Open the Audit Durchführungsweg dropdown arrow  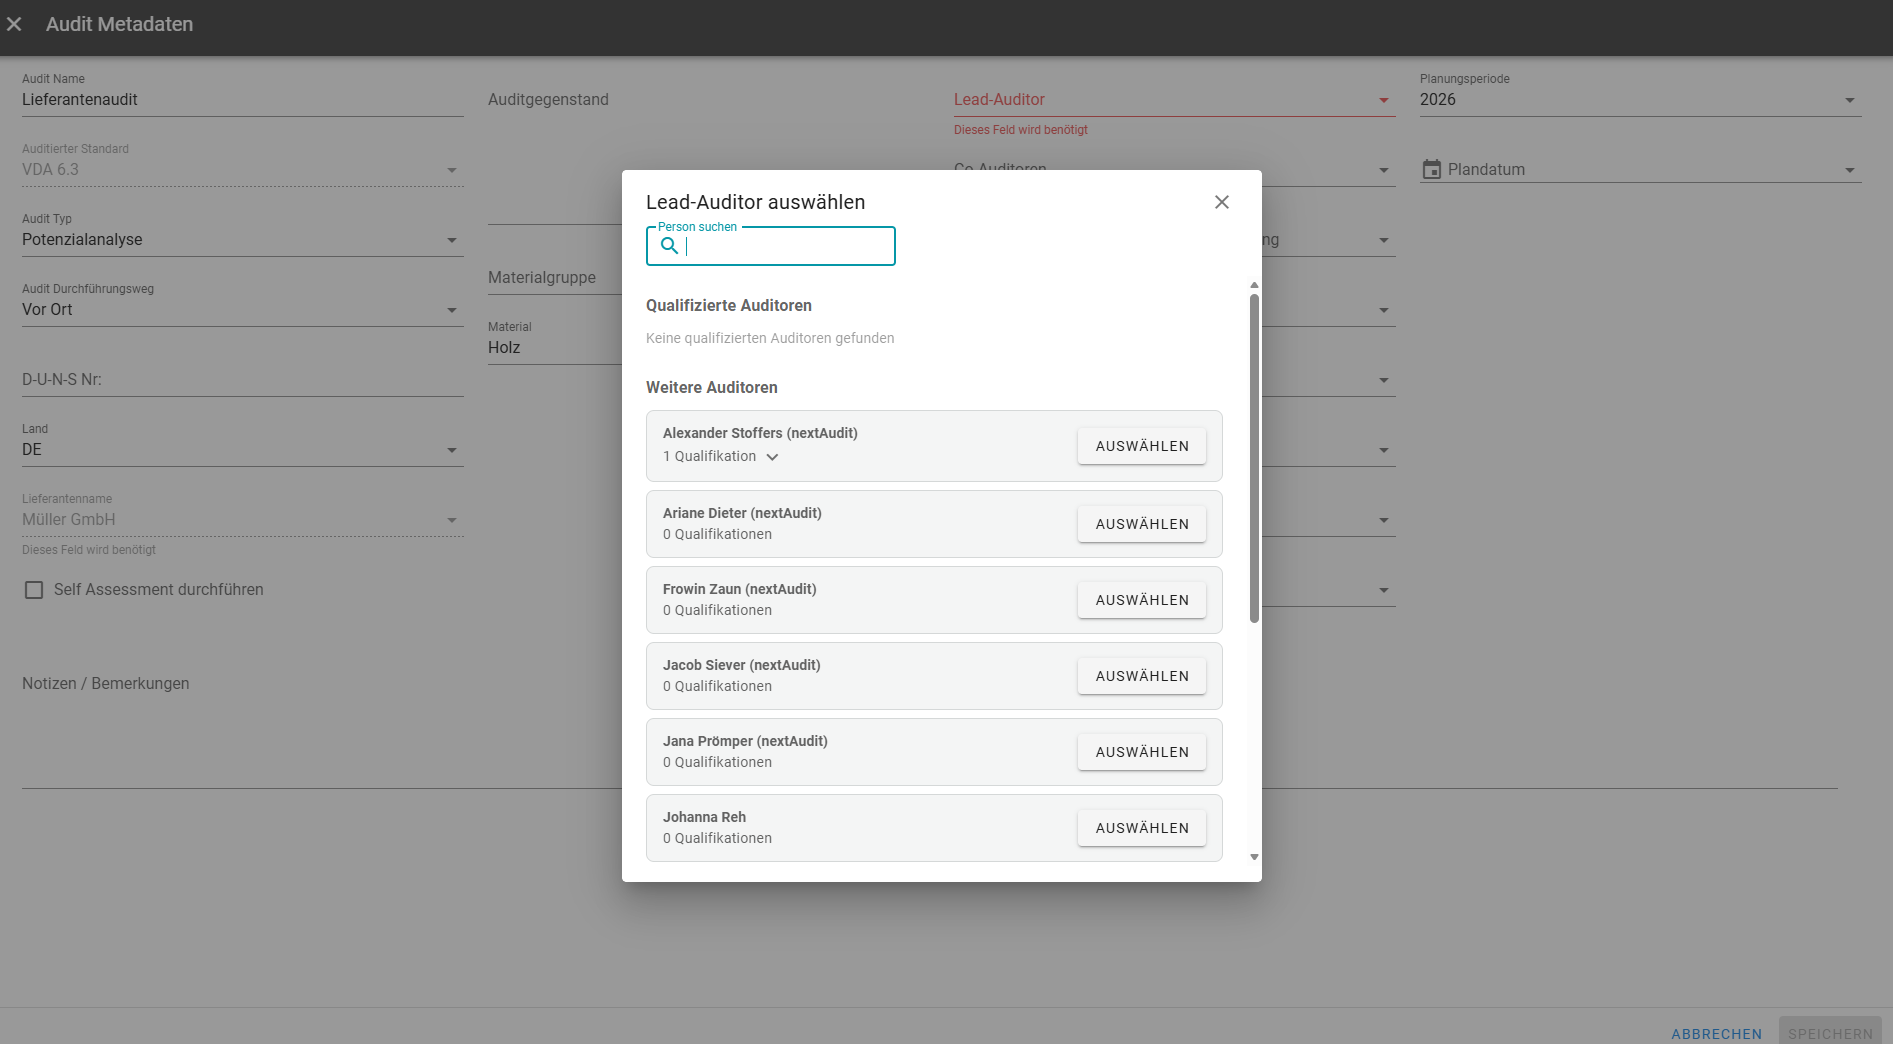click(x=451, y=310)
